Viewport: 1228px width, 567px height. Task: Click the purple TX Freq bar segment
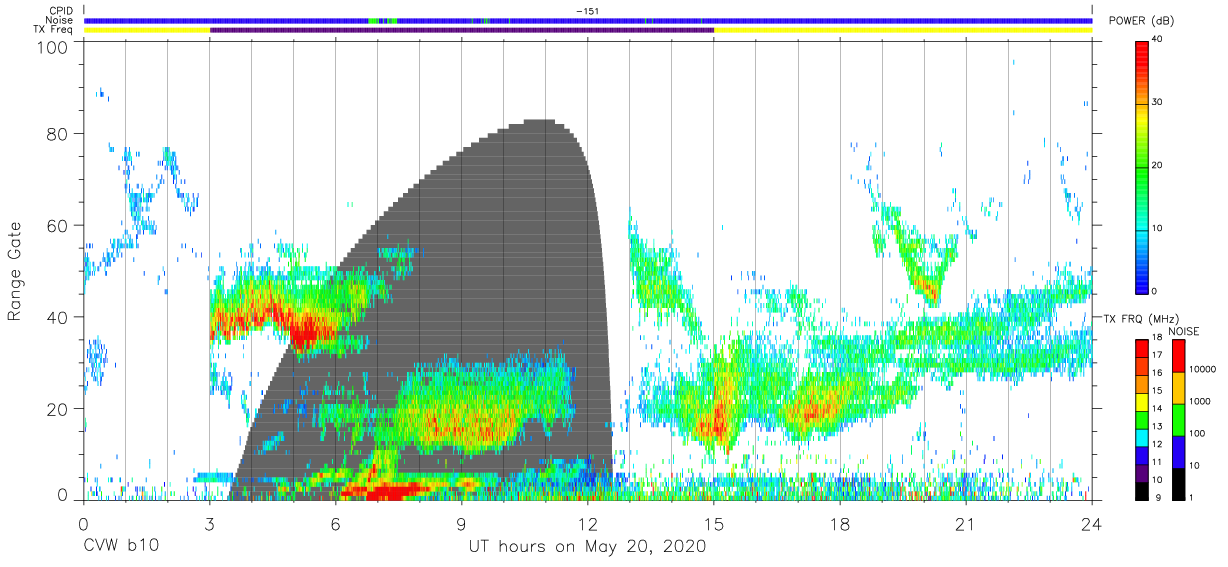[x=462, y=30]
